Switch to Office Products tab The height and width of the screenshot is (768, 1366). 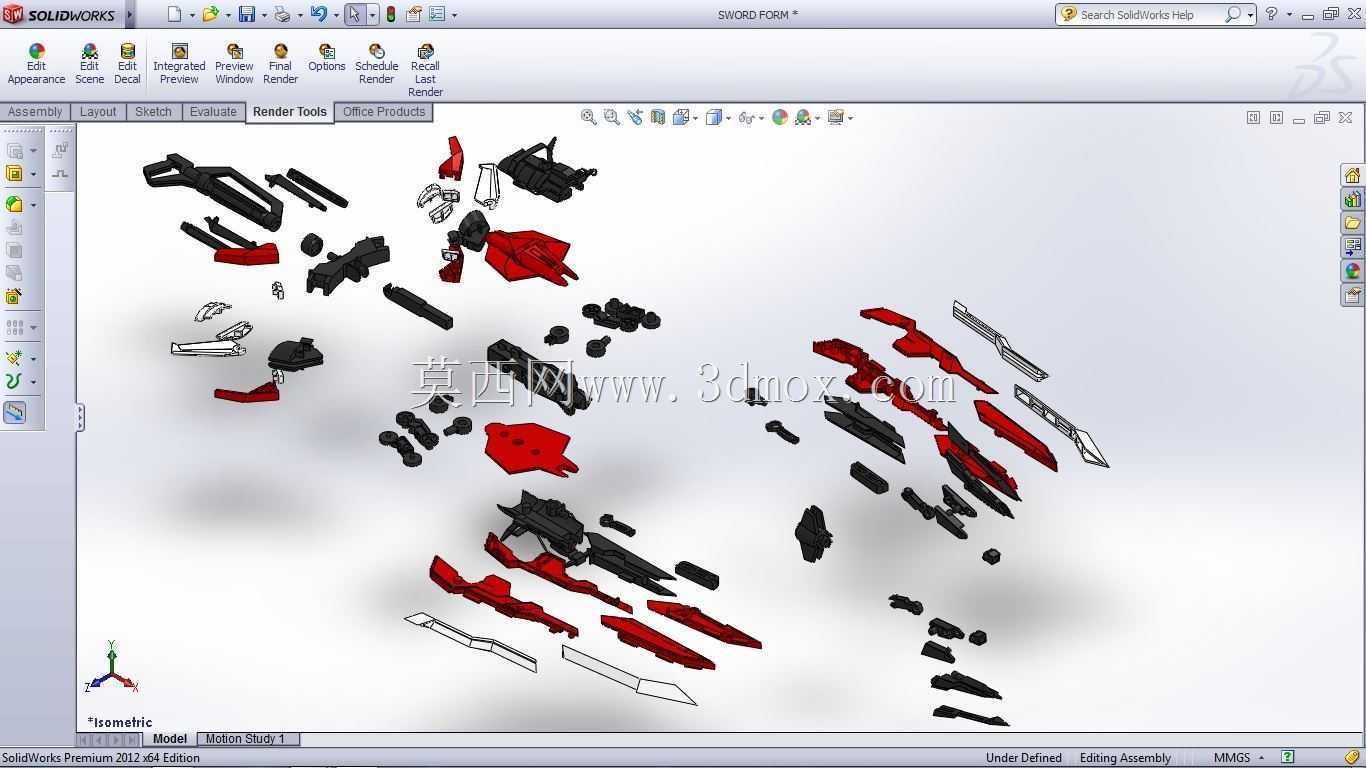click(x=384, y=112)
